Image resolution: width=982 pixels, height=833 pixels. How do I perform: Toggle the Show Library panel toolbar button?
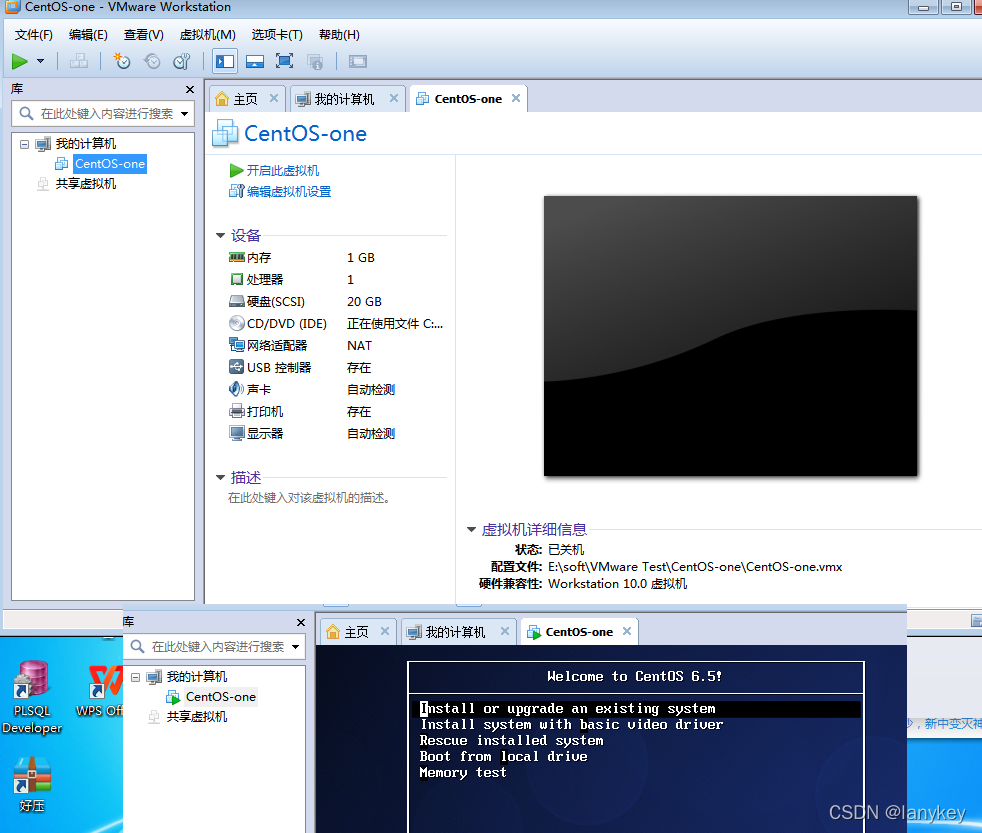tap(225, 61)
